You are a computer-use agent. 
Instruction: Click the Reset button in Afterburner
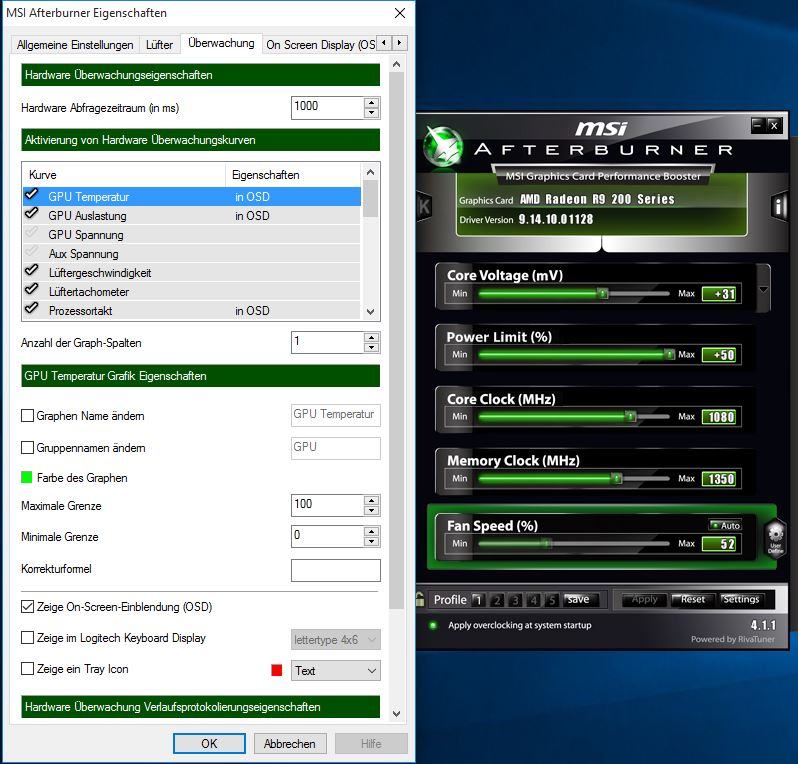[693, 600]
